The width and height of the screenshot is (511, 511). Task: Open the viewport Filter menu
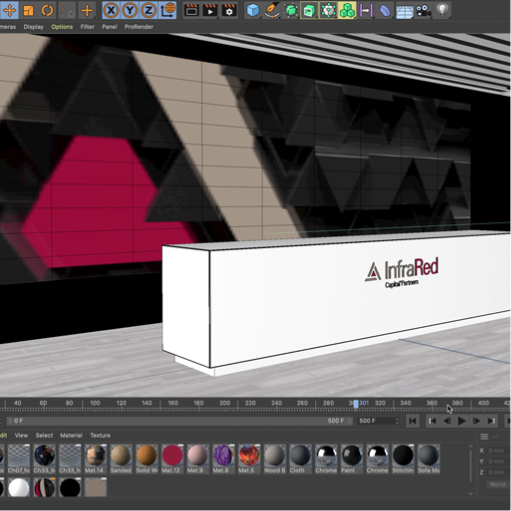(x=87, y=27)
